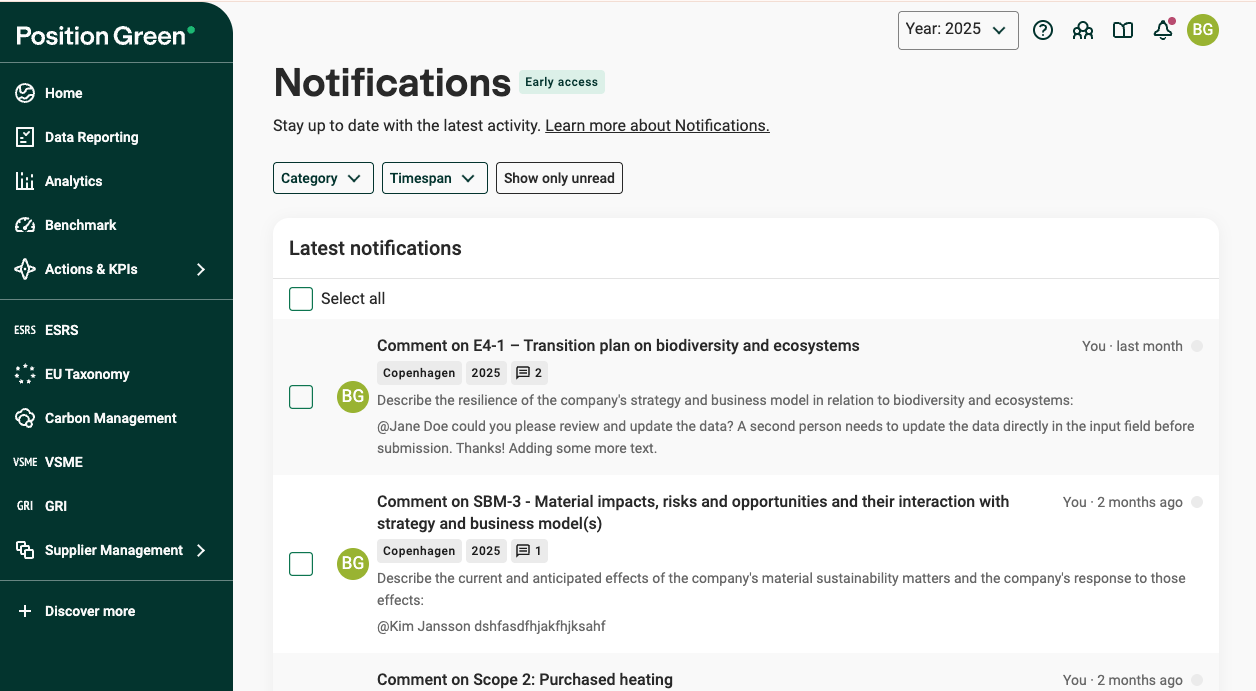
Task: Click Copenhagen tag on SBM-3 notification
Action: (x=419, y=551)
